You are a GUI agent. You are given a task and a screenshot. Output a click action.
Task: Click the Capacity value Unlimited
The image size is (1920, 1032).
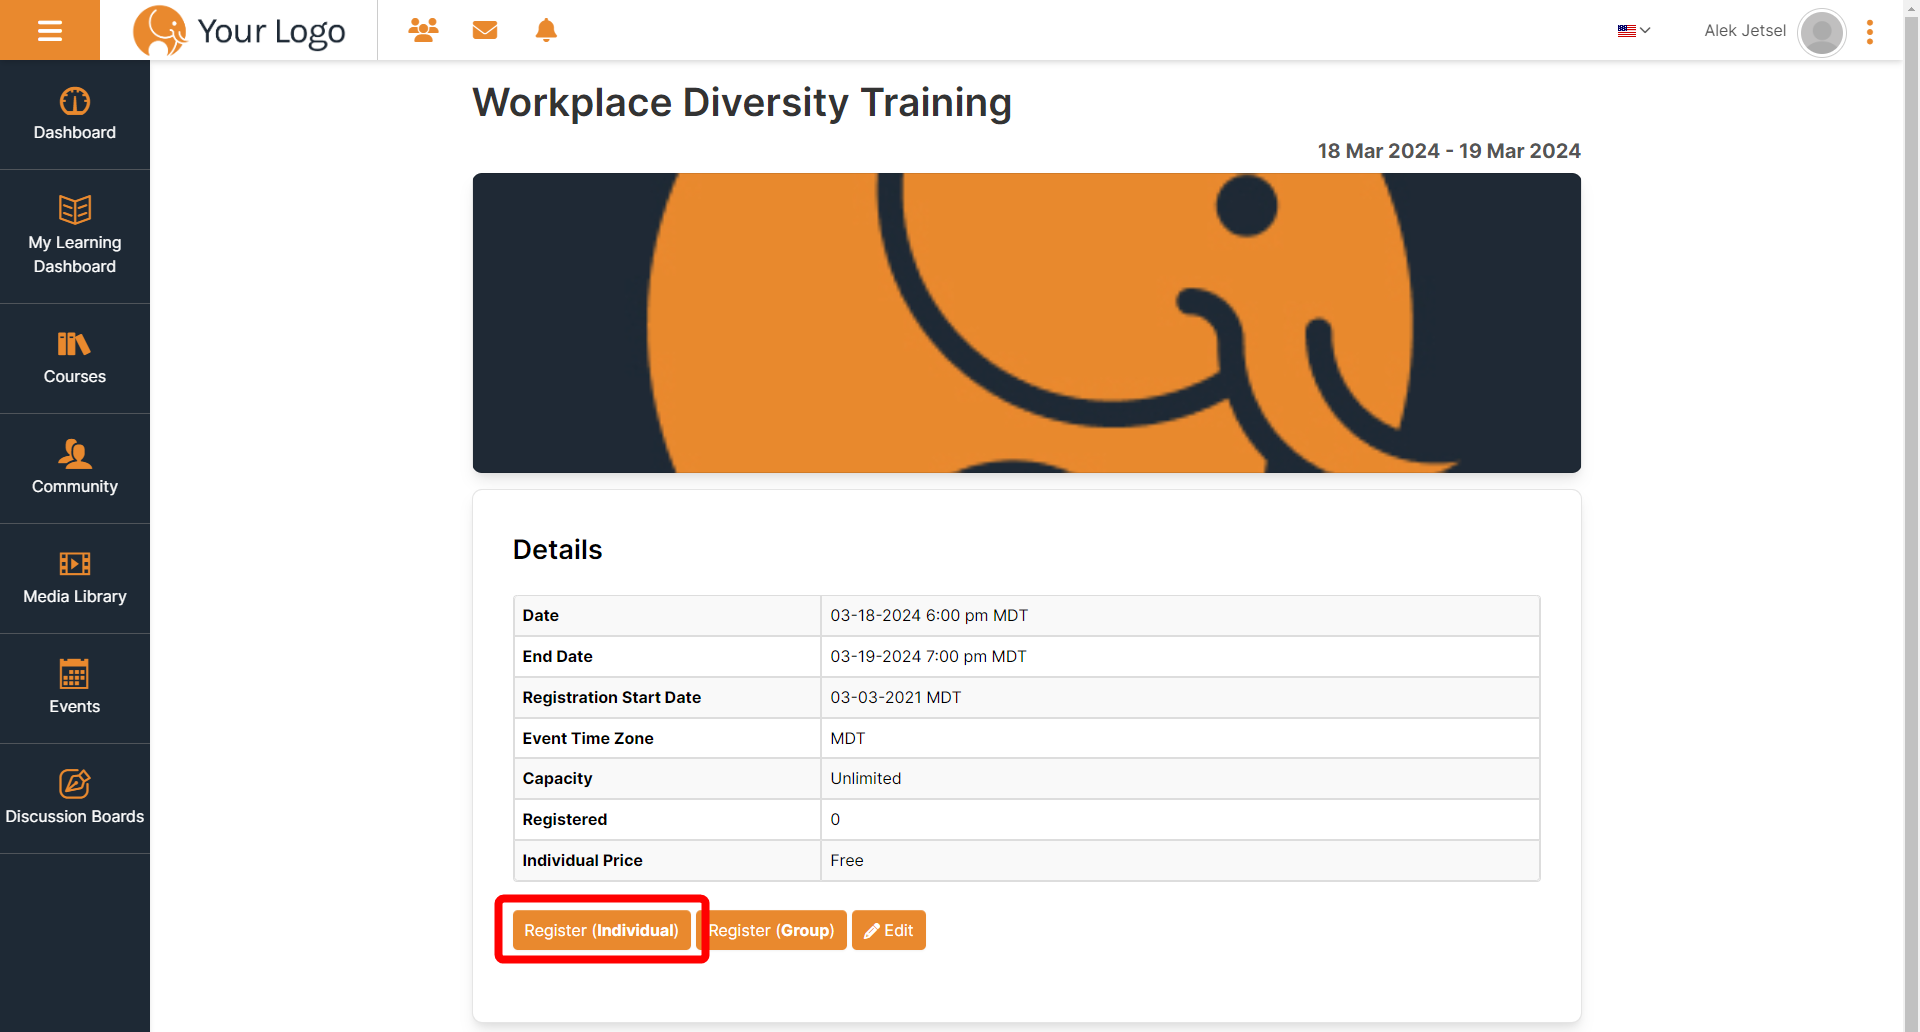point(865,778)
